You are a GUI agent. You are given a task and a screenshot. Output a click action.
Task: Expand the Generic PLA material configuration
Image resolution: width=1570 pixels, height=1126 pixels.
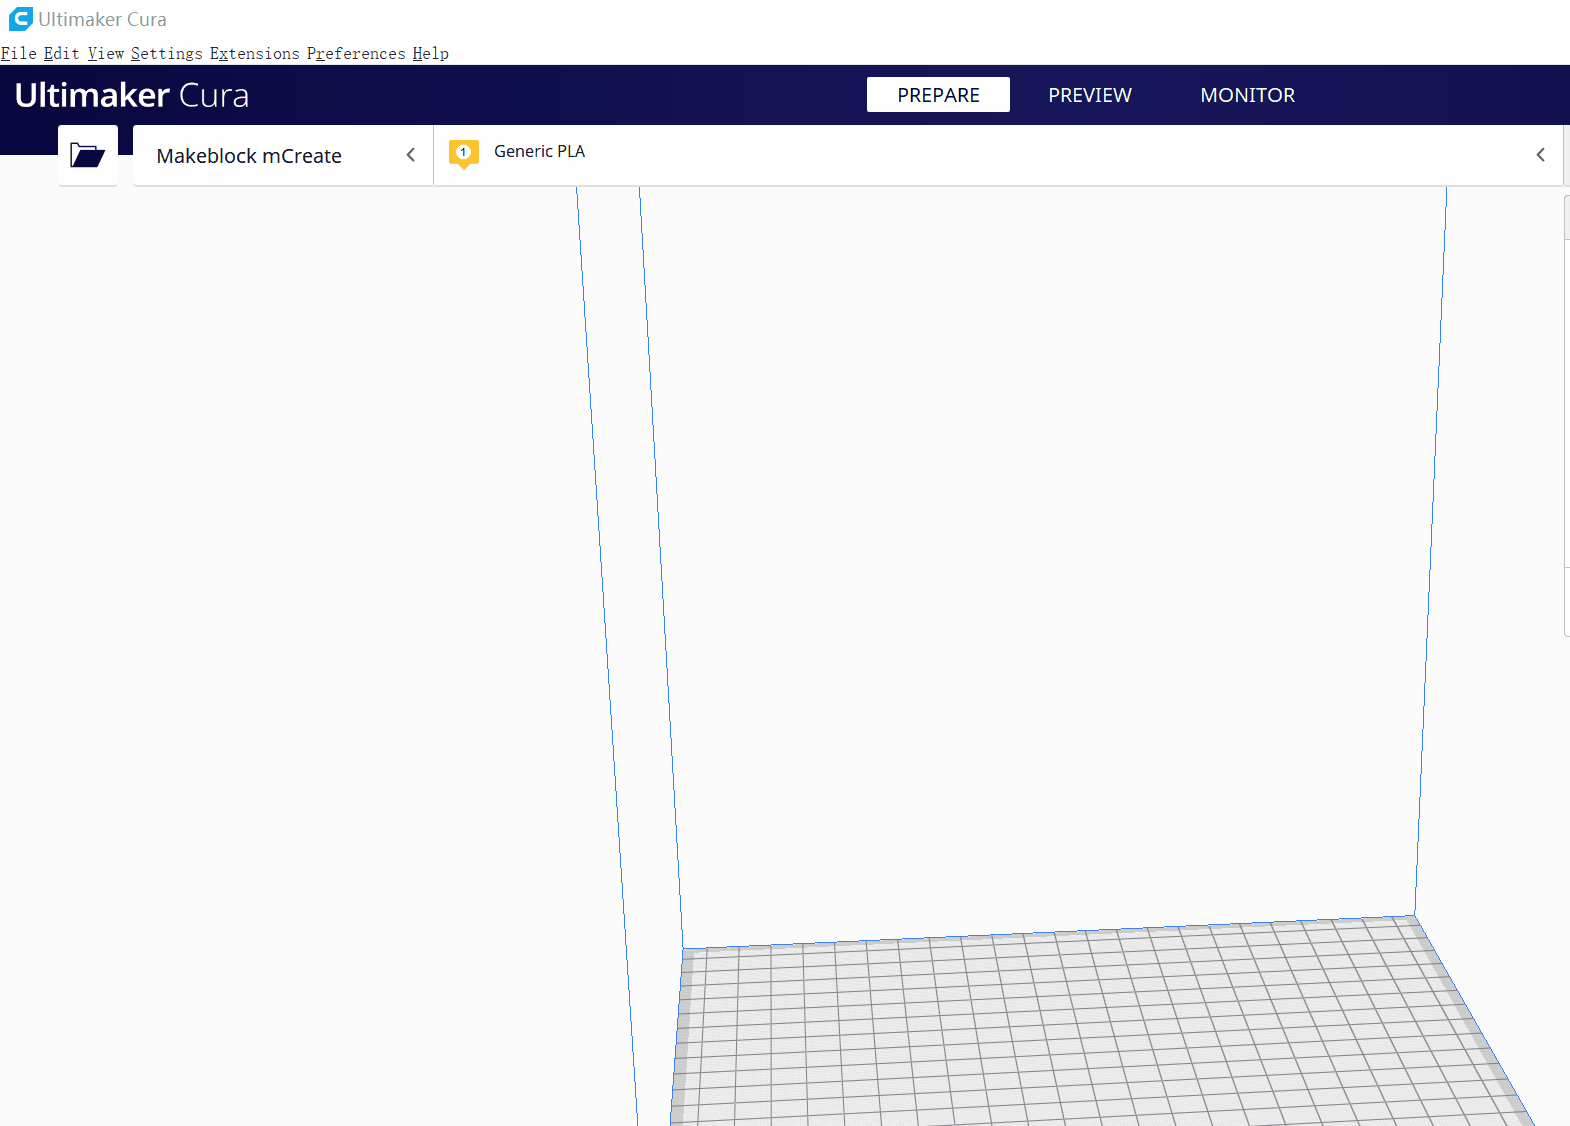coord(998,155)
